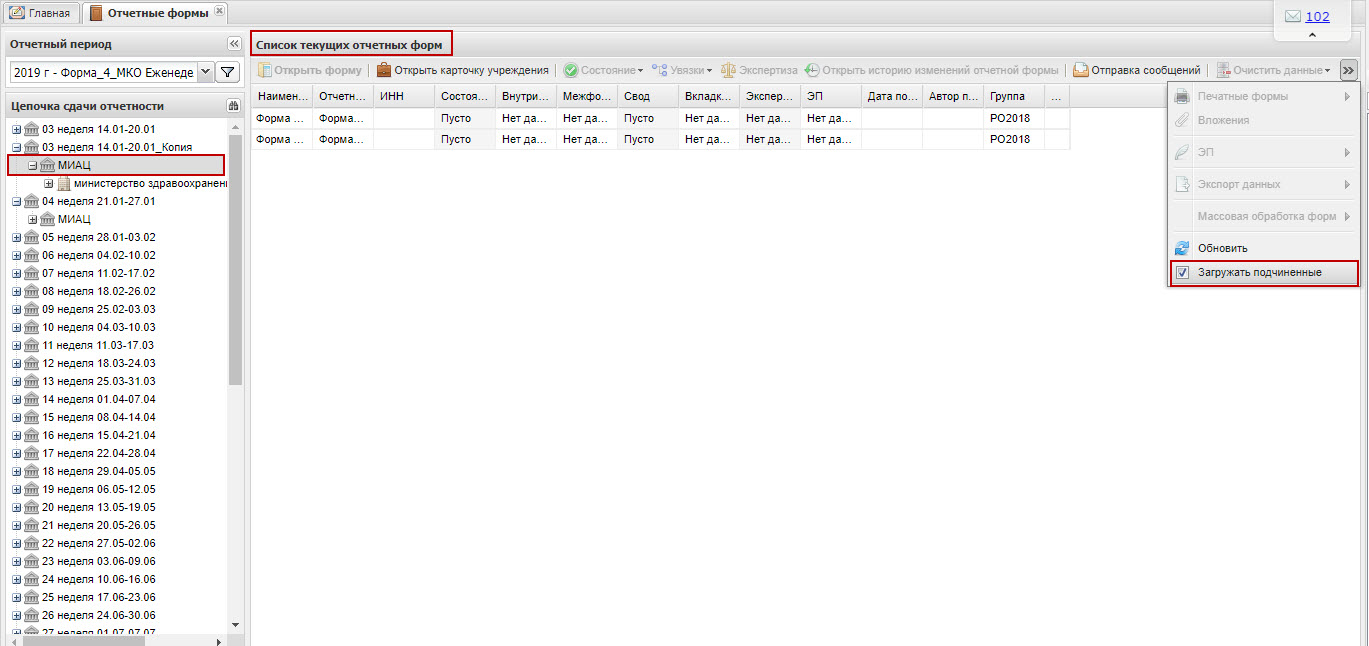Open the Печатные формы submenu

pos(1263,96)
